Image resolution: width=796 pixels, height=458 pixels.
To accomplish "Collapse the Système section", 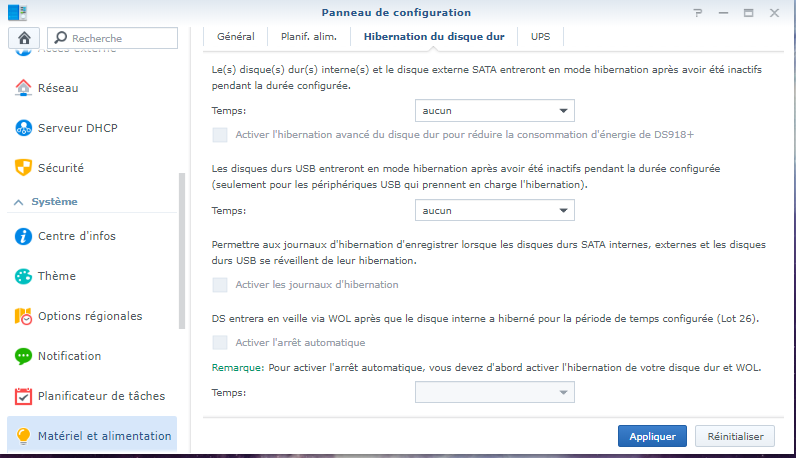I will click(19, 202).
